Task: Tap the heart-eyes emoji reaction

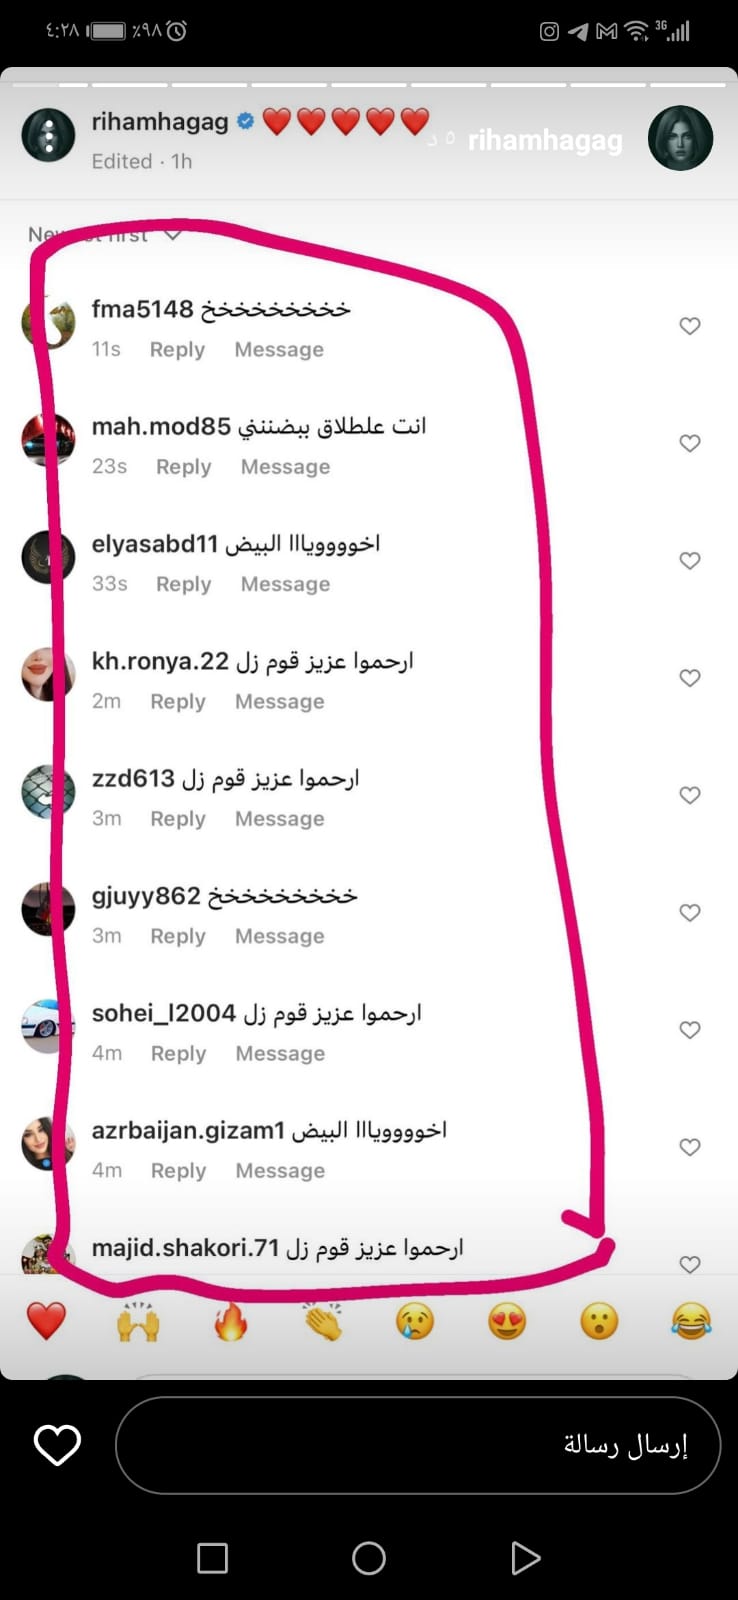Action: pyautogui.click(x=507, y=1321)
